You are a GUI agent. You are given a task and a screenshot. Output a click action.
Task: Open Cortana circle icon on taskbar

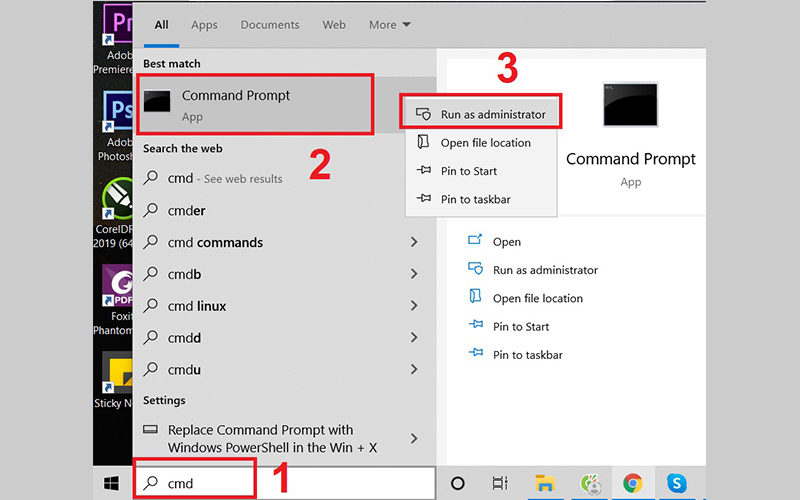(458, 483)
